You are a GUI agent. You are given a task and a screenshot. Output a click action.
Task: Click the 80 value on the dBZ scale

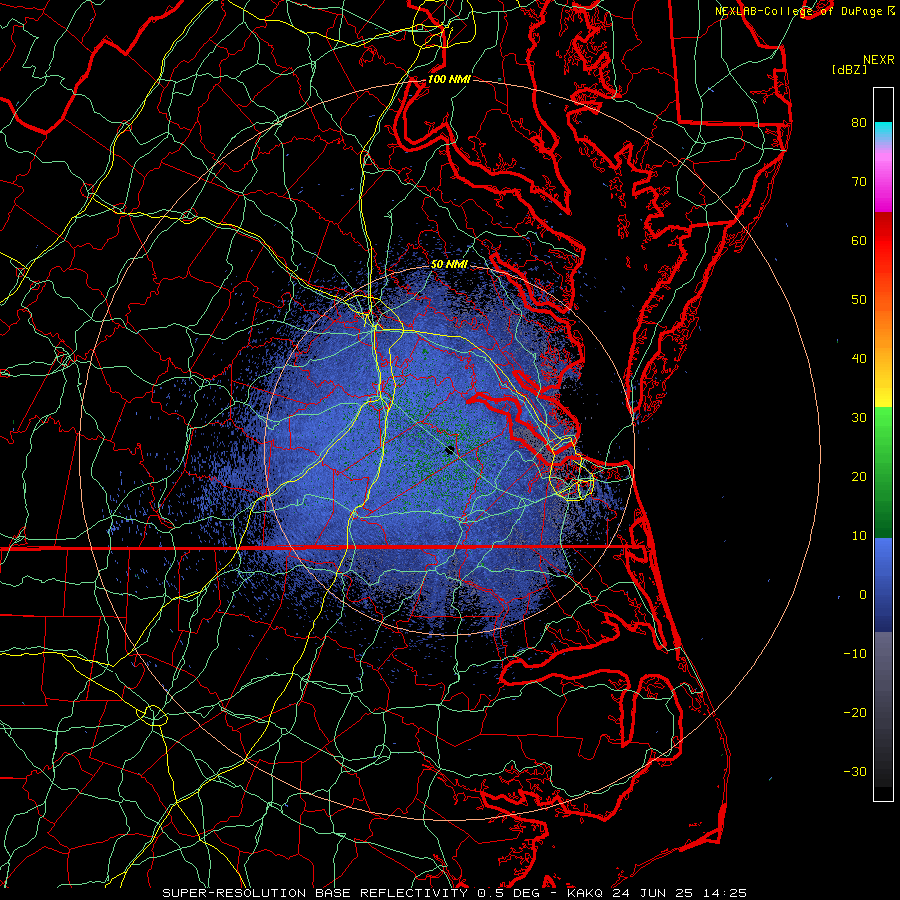pyautogui.click(x=859, y=122)
